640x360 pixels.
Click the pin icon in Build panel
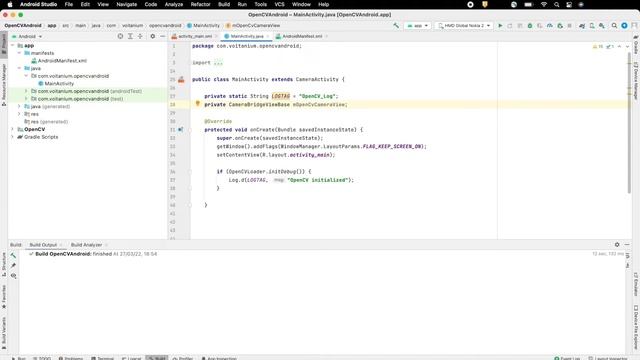click(13, 265)
